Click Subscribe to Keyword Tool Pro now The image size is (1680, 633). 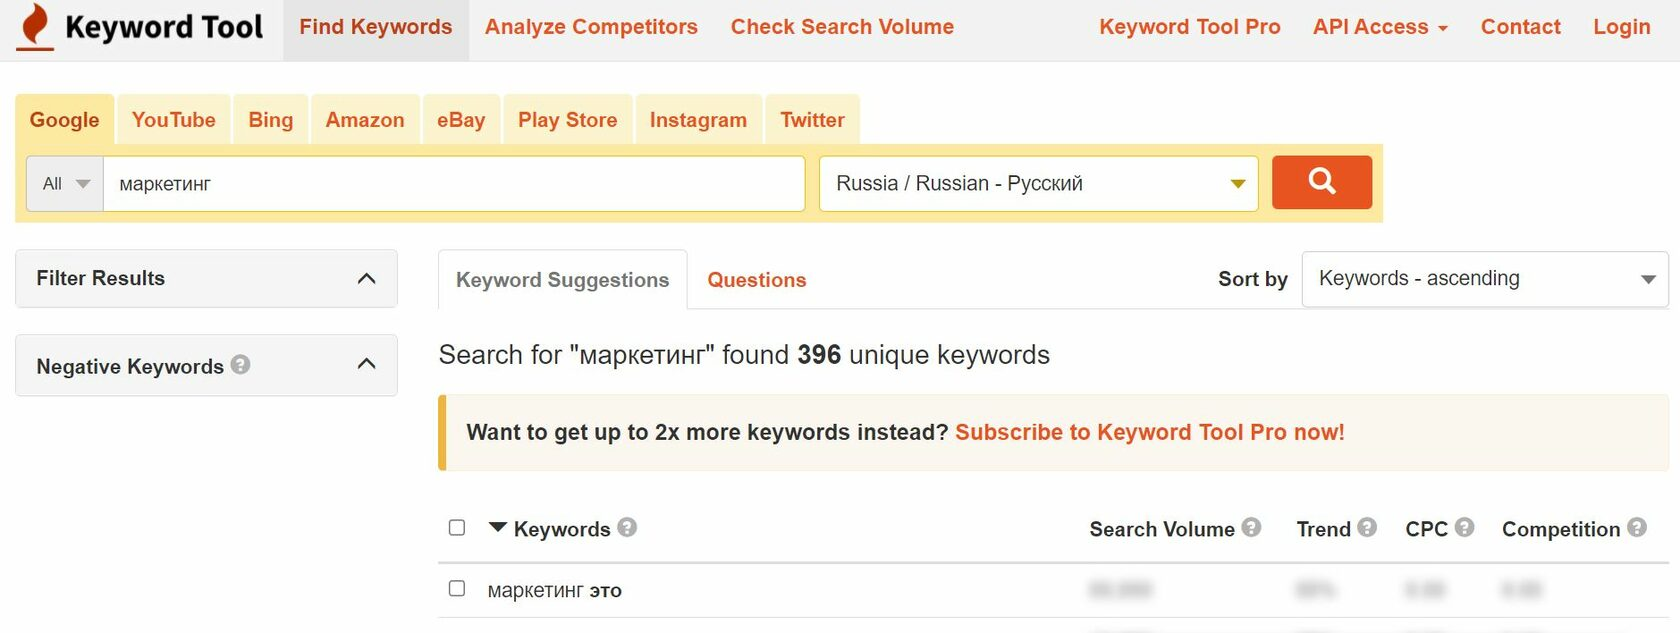(1150, 432)
